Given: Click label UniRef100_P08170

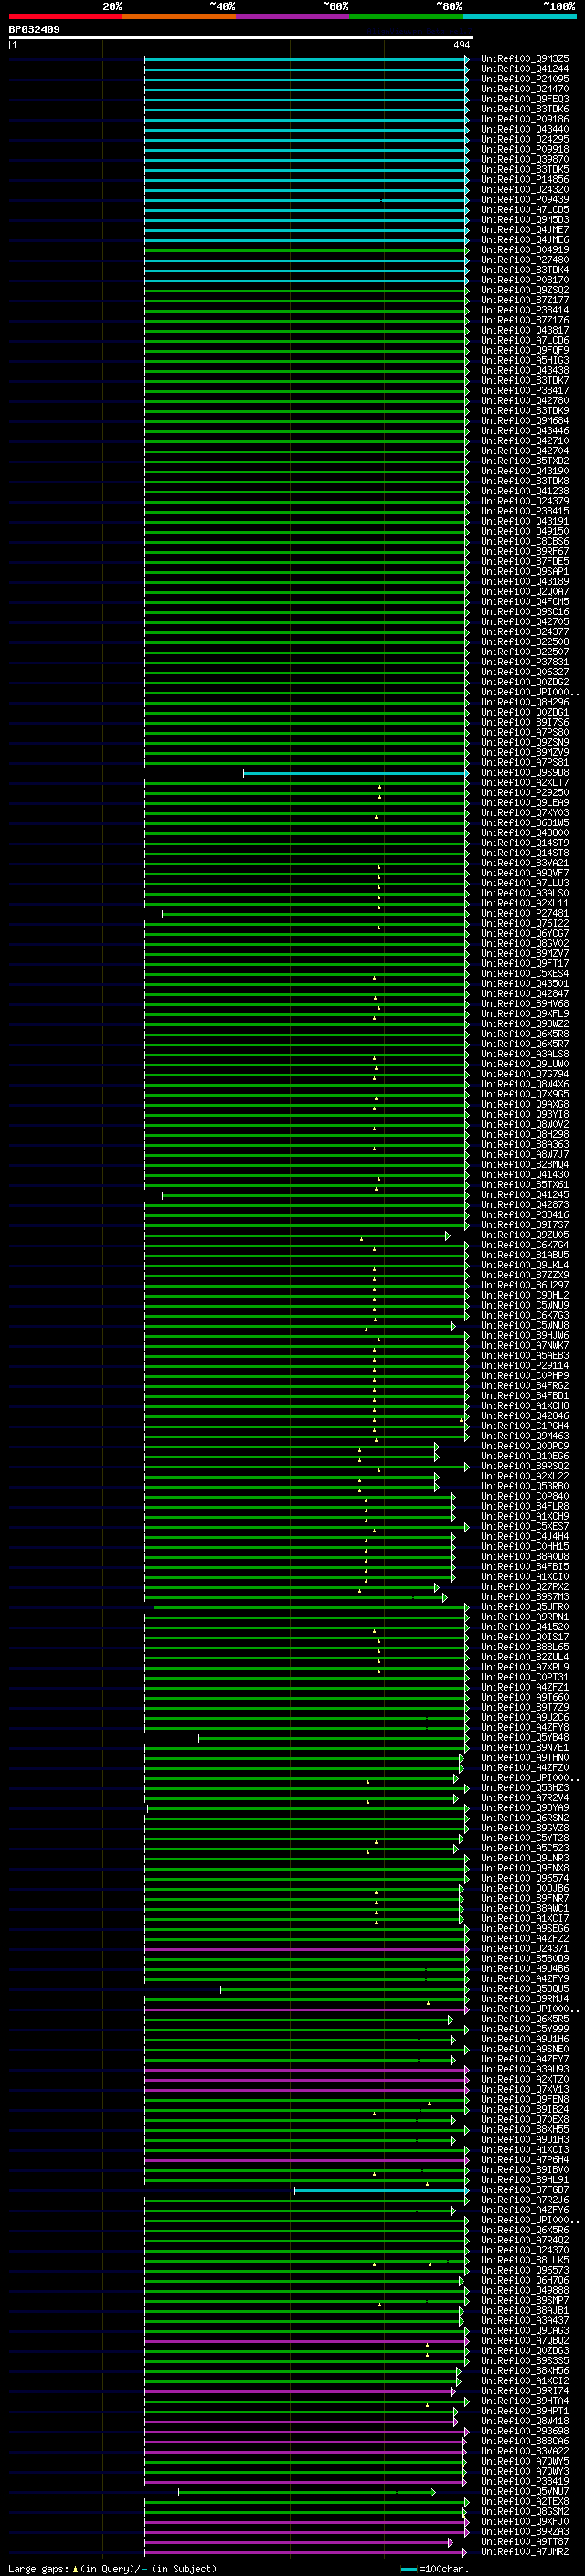Looking at the screenshot, I should (525, 280).
